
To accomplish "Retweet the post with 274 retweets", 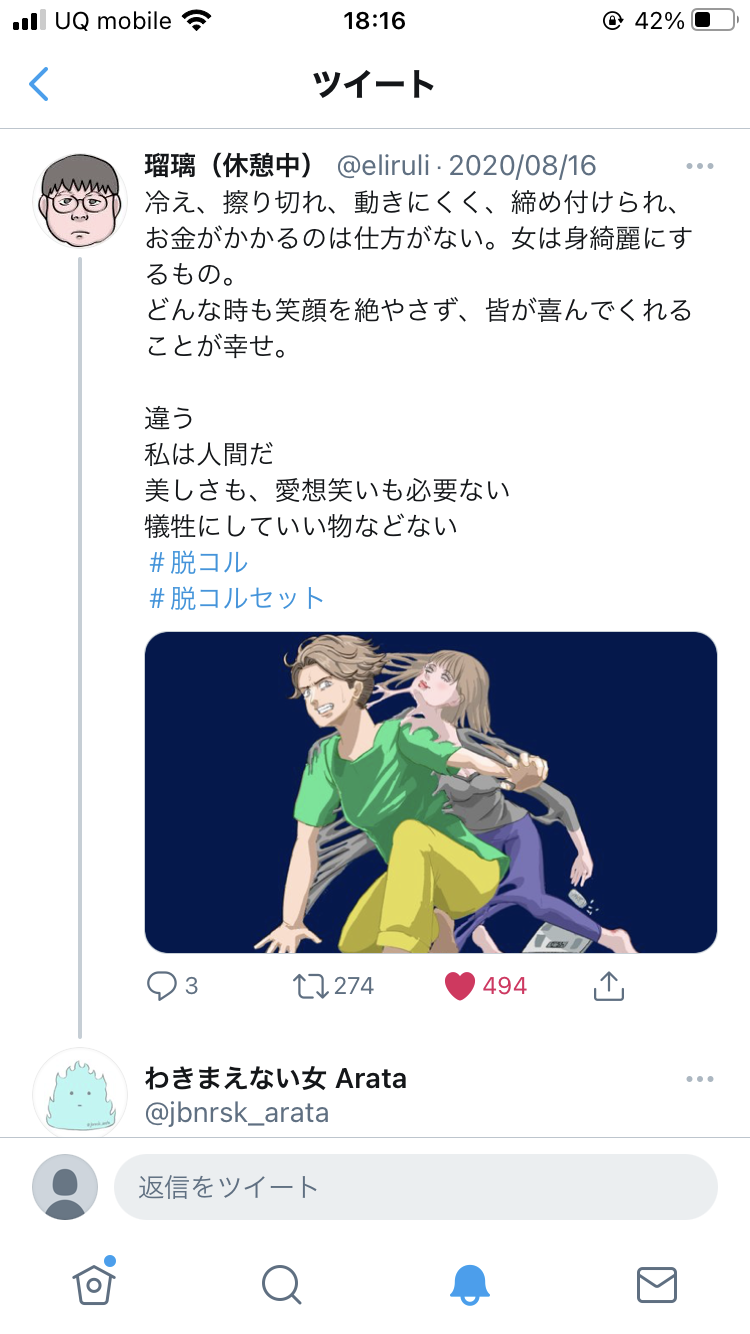I will click(x=310, y=986).
